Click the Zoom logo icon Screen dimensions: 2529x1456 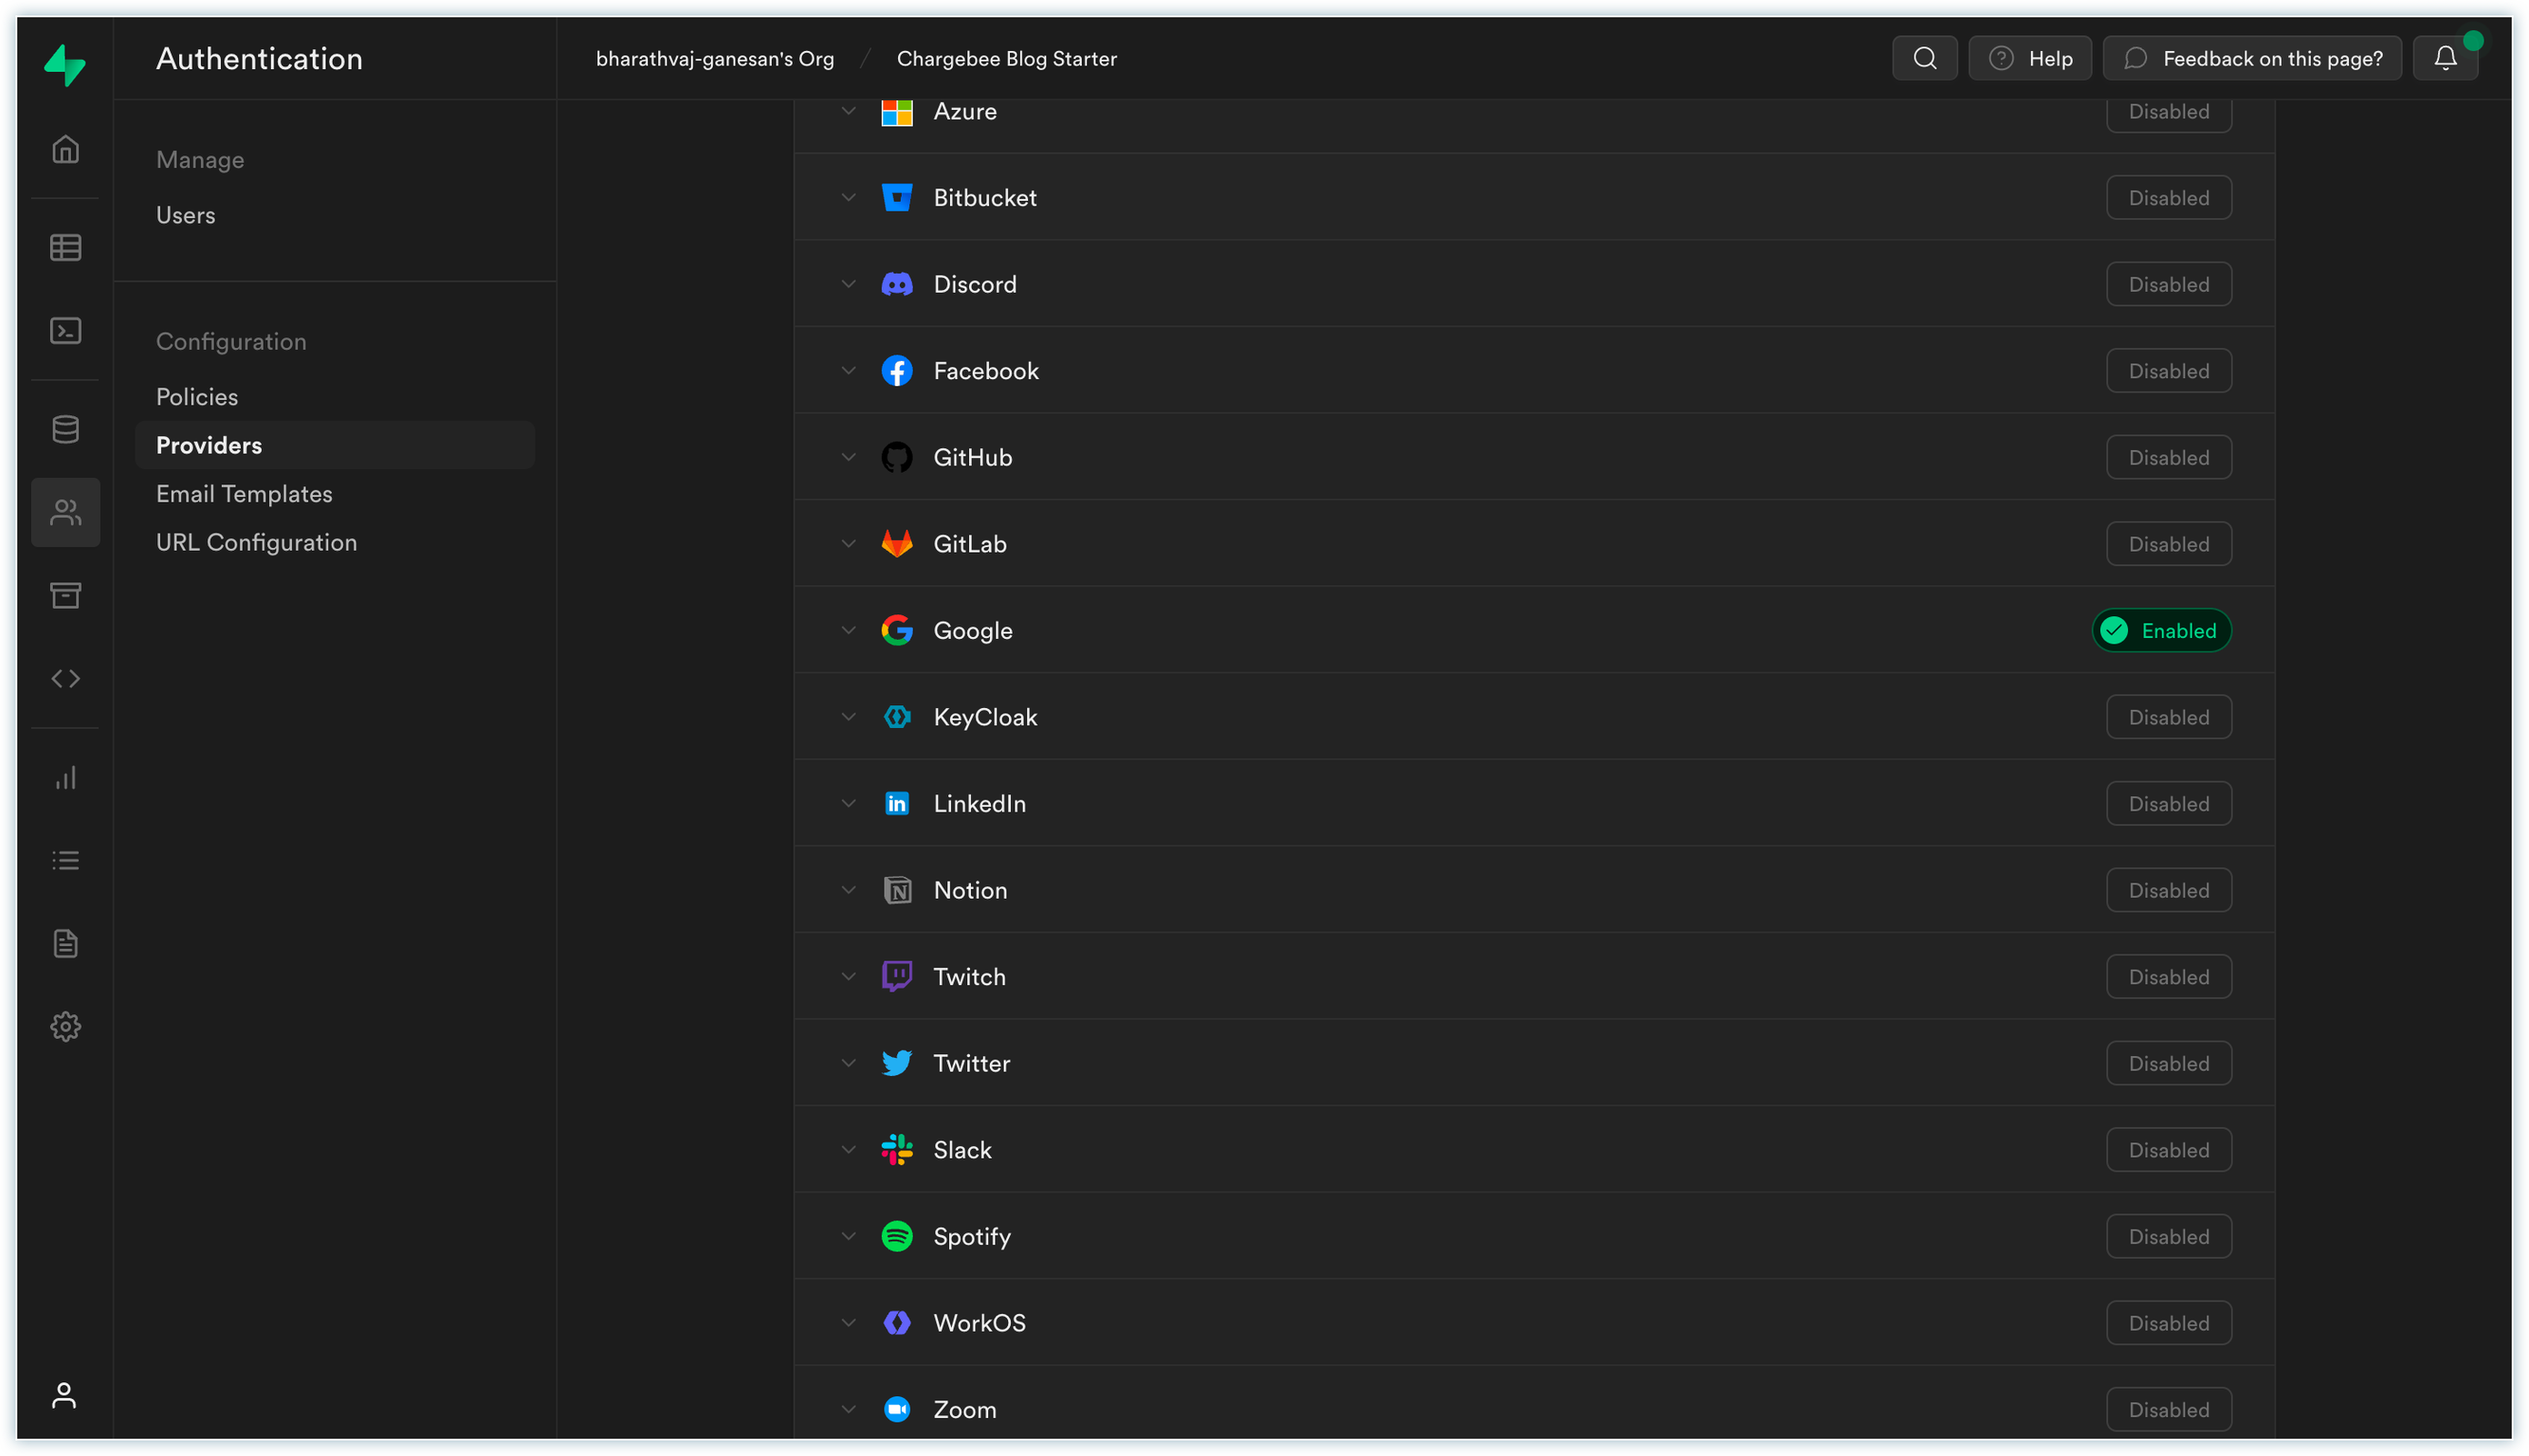pyautogui.click(x=896, y=1409)
